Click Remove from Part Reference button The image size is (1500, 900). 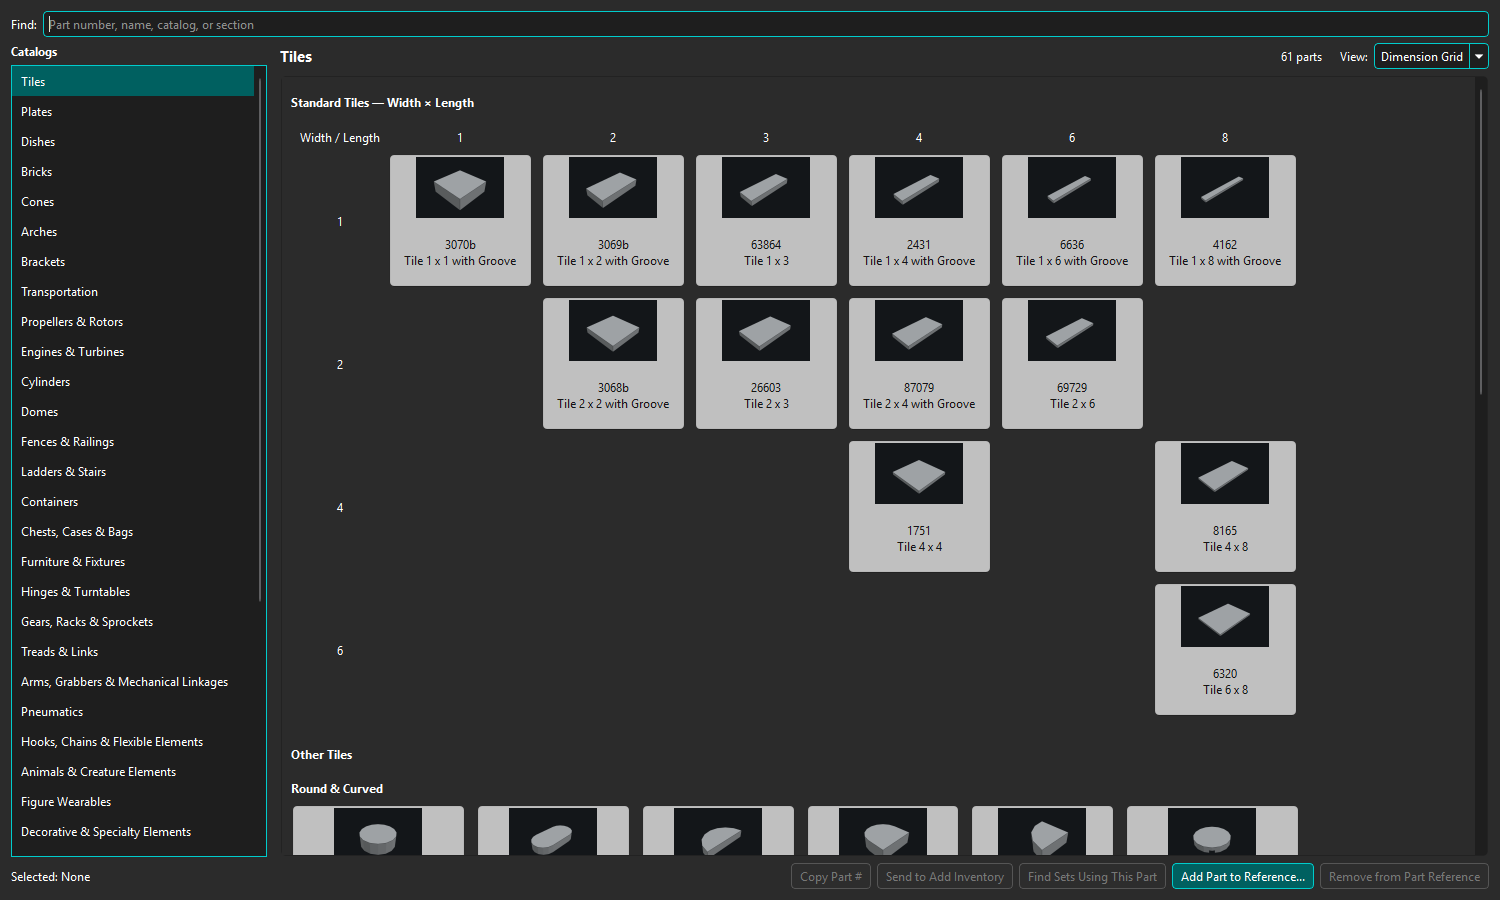1404,877
